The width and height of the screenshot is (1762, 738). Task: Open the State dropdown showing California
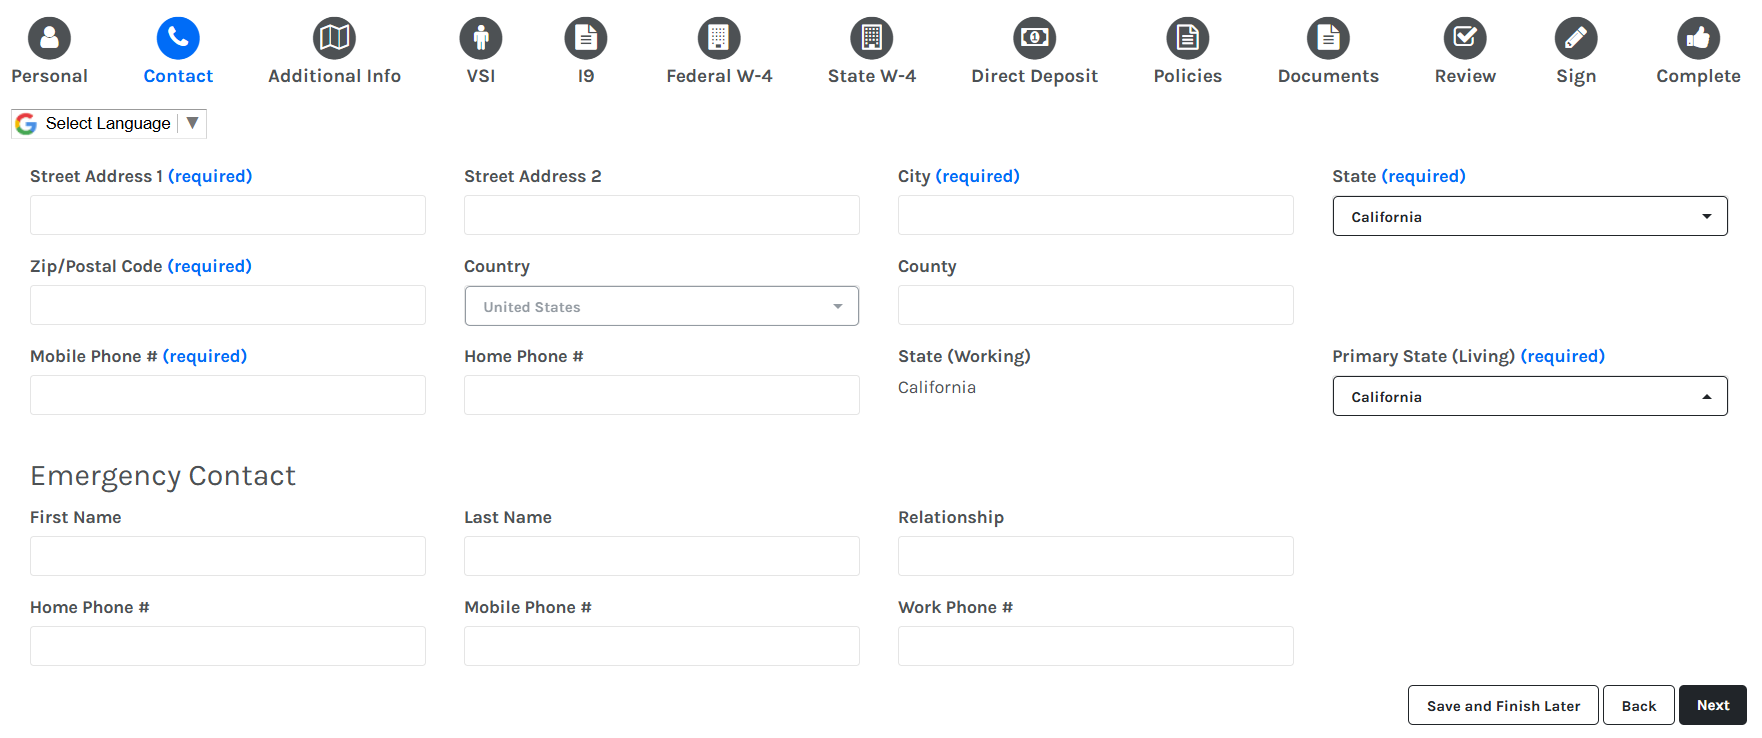click(1530, 216)
